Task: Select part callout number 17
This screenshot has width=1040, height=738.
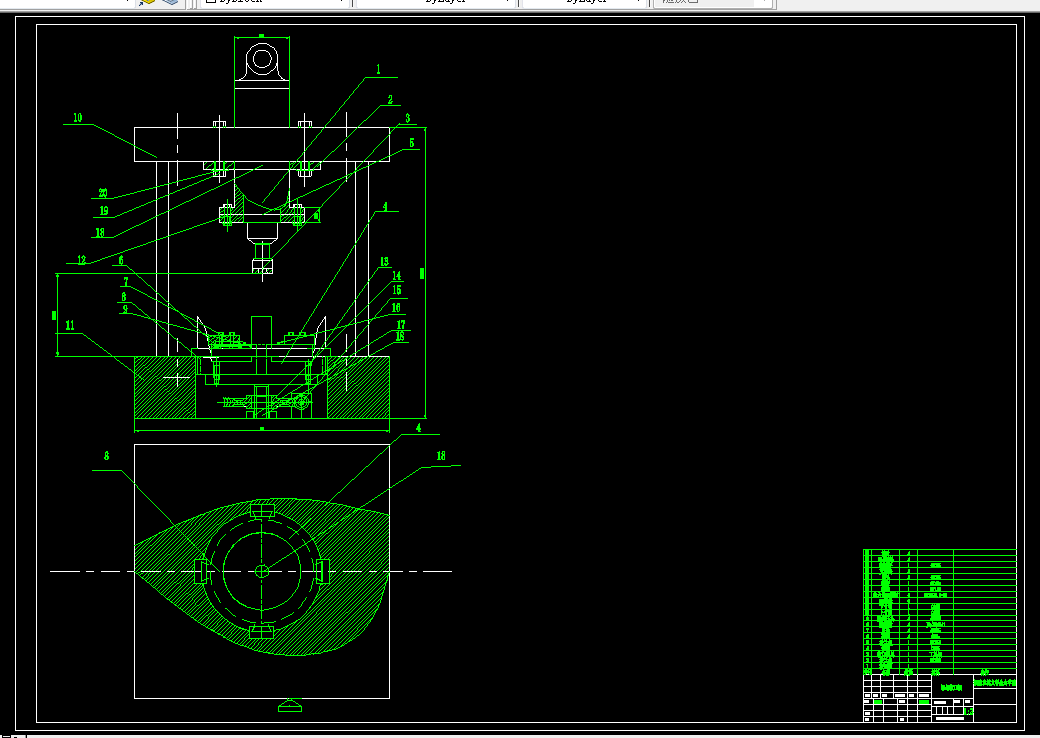Action: pos(401,325)
